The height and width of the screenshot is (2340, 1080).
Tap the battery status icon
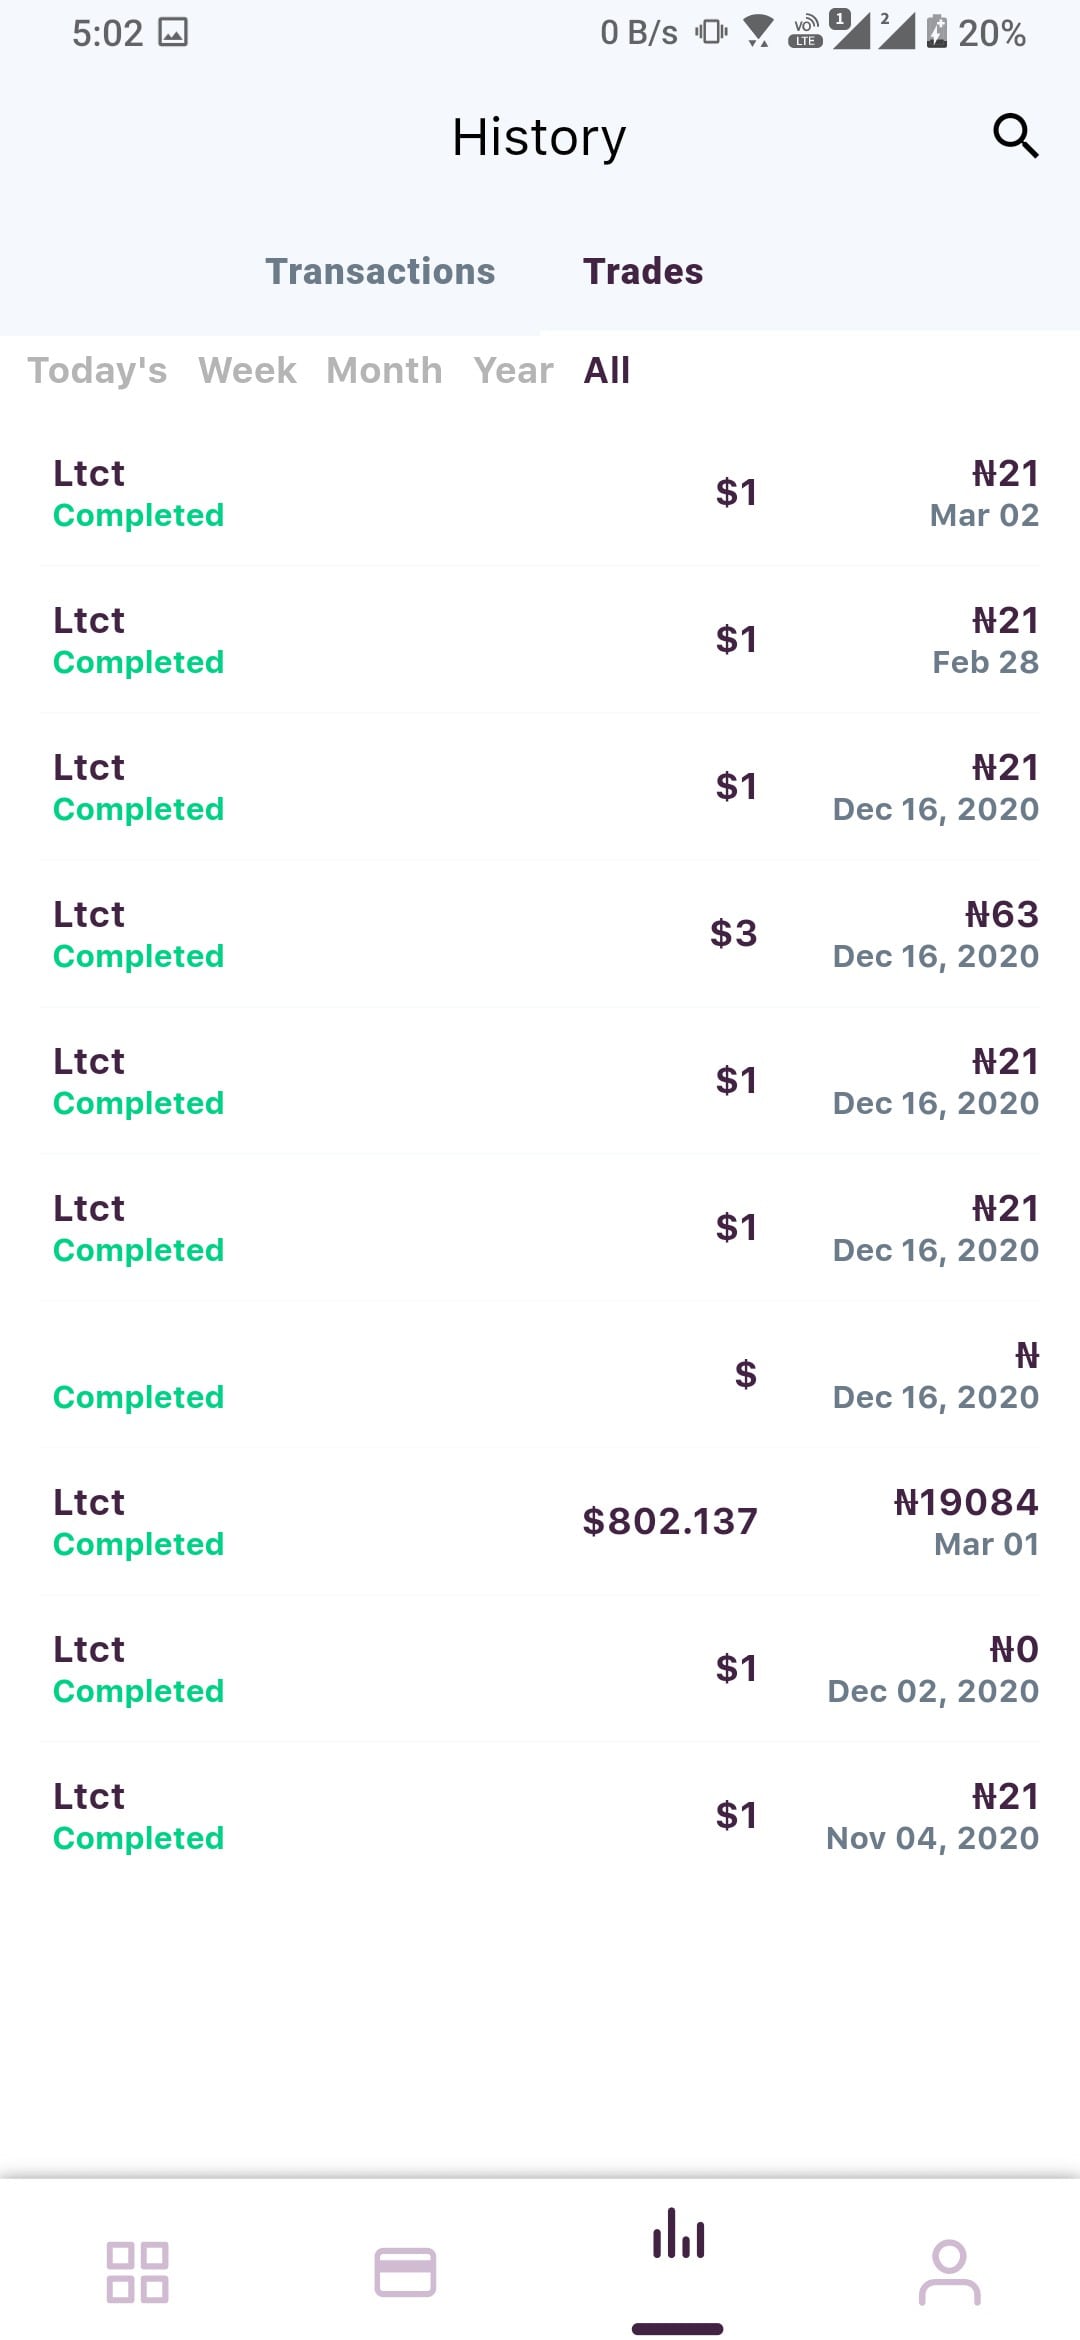936,32
